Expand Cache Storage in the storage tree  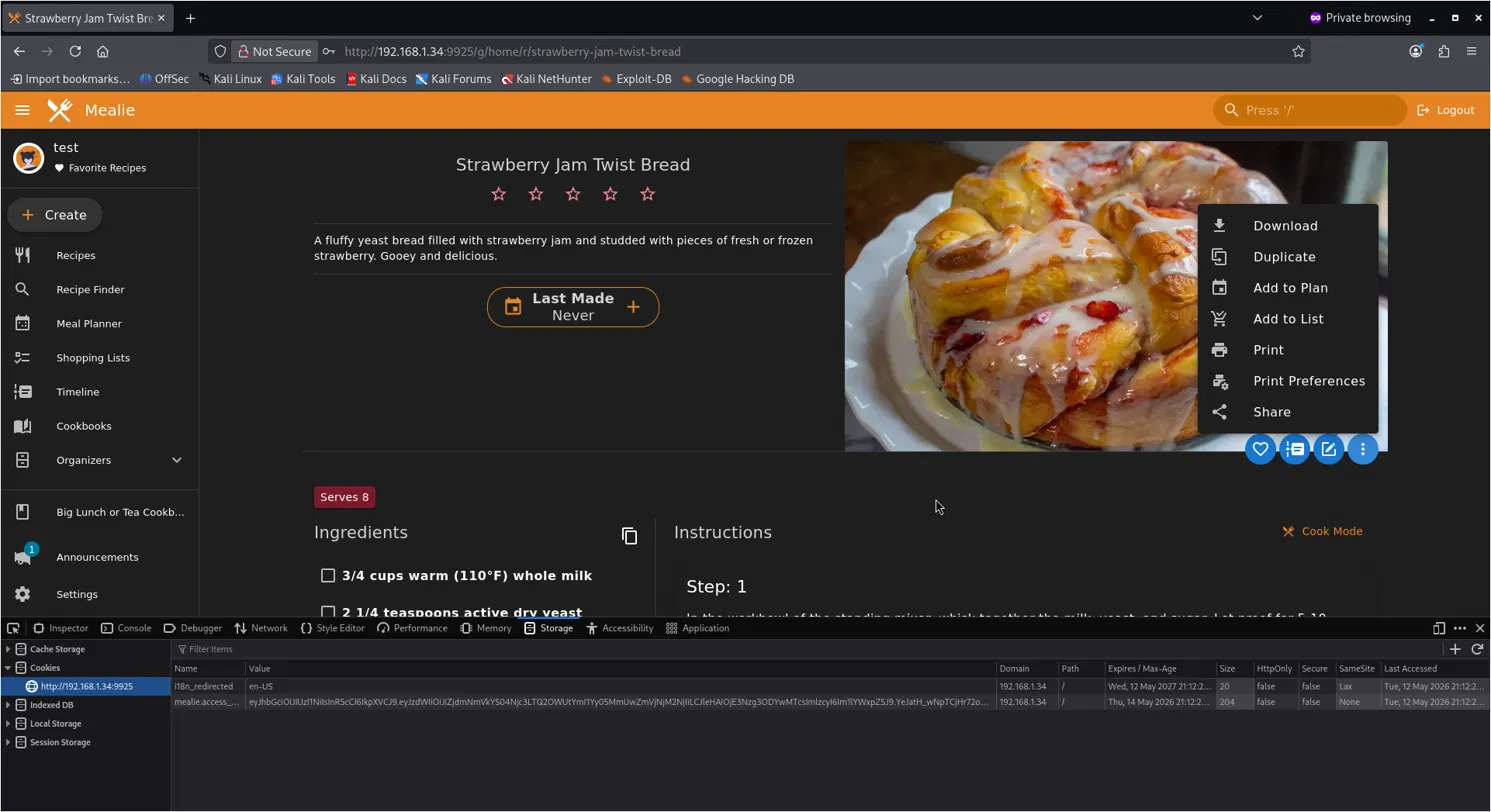[8, 649]
